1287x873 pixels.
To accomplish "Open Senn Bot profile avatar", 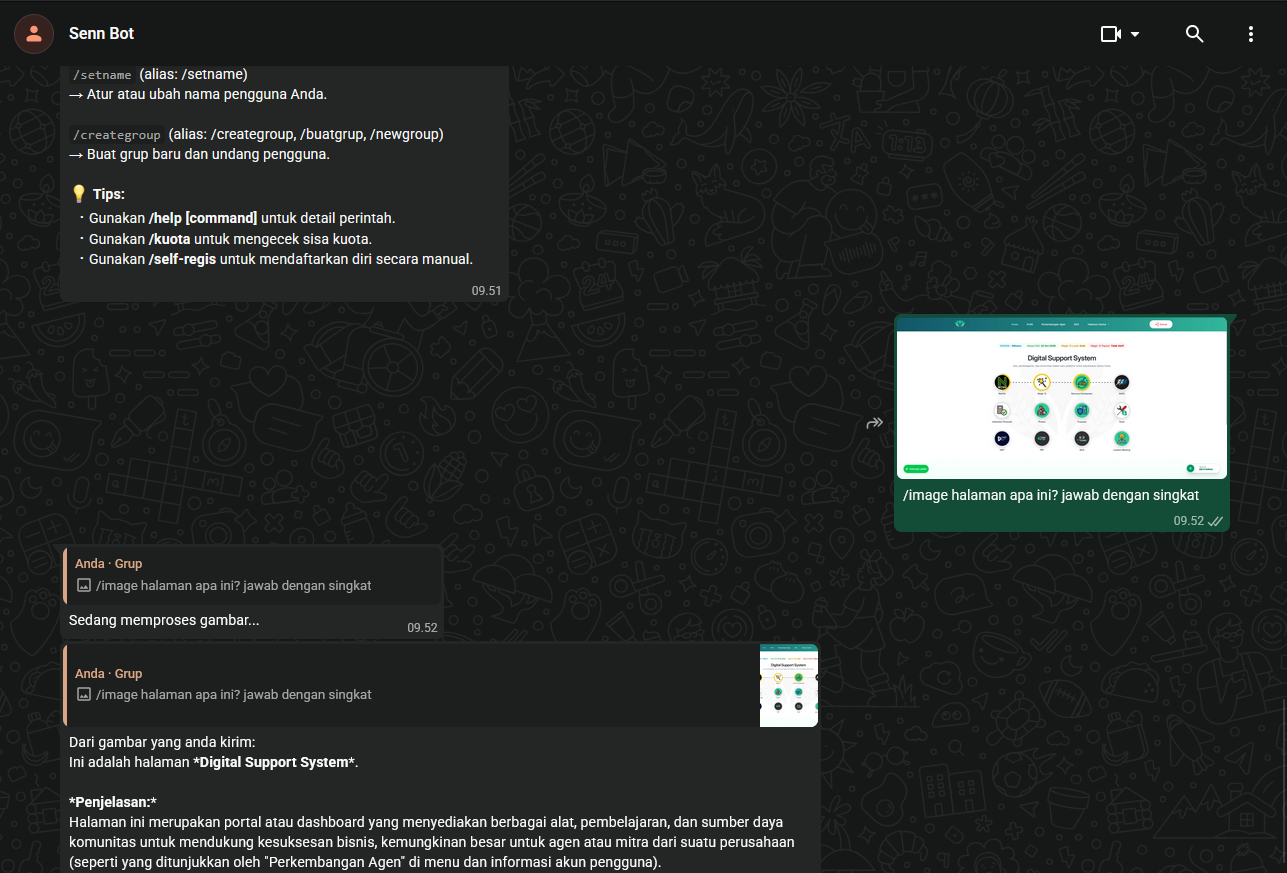I will [x=34, y=34].
